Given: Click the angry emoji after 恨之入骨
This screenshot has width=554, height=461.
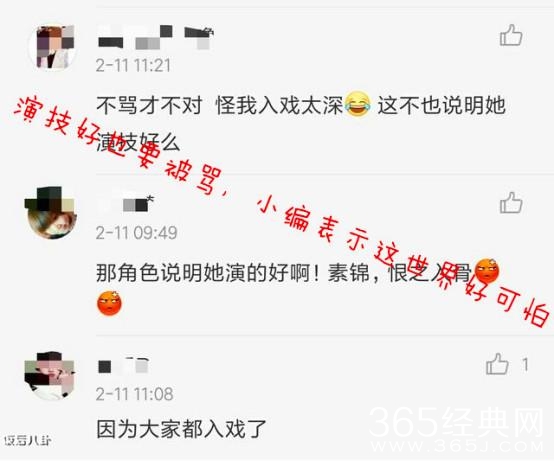Looking at the screenshot, I should pyautogui.click(x=487, y=271).
